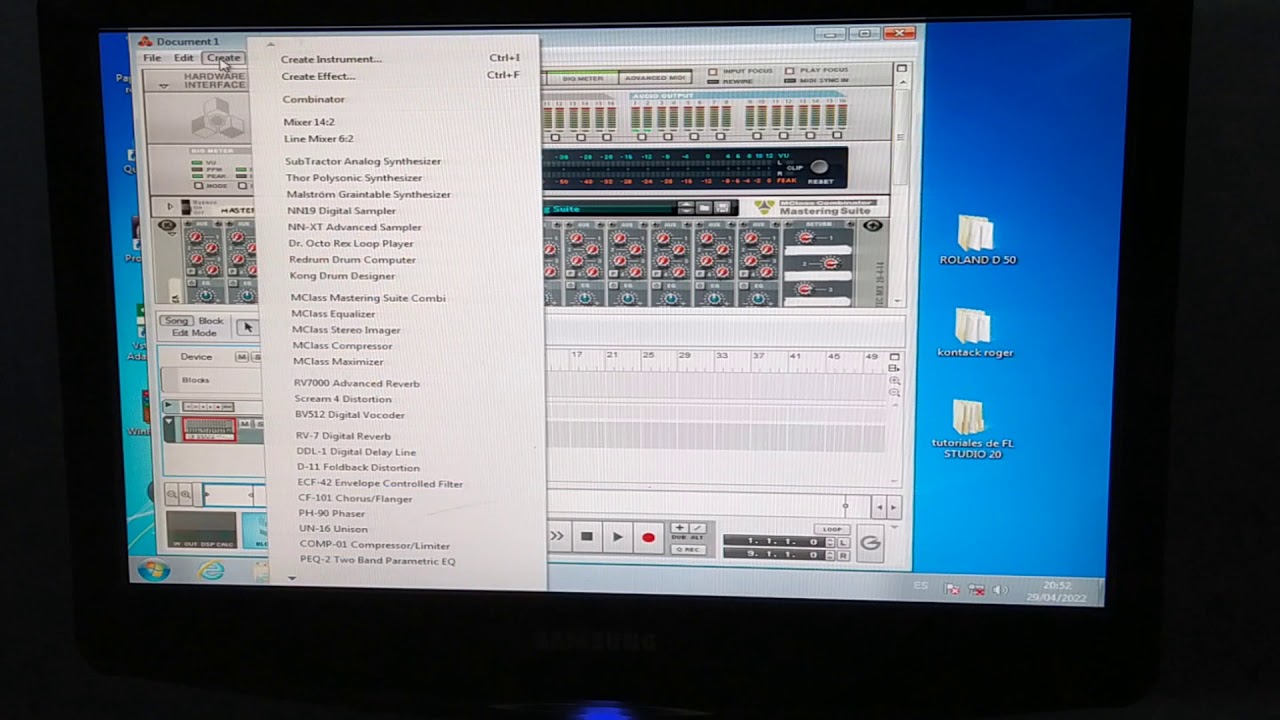1280x720 pixels.
Task: Launch Internet Explorer from the taskbar
Action: (211, 570)
